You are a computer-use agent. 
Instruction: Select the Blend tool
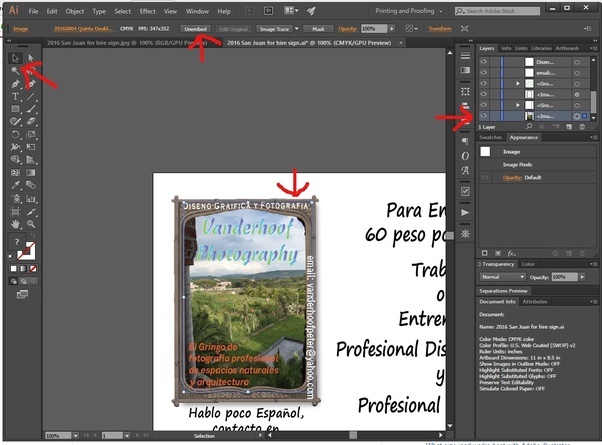31,185
